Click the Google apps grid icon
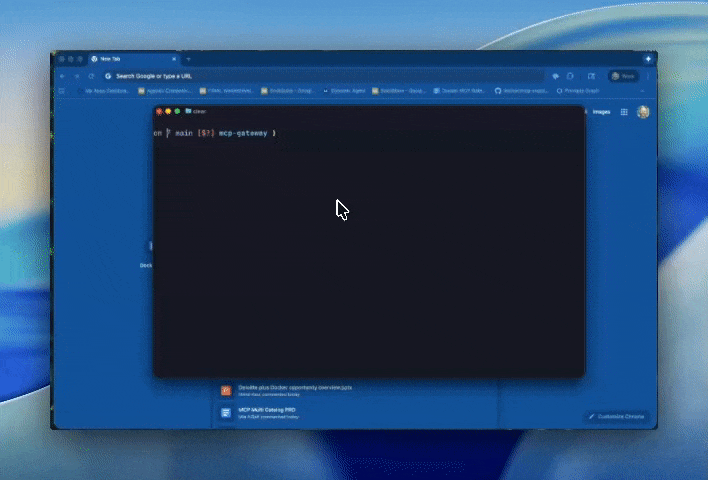The width and height of the screenshot is (708, 480). coord(624,112)
